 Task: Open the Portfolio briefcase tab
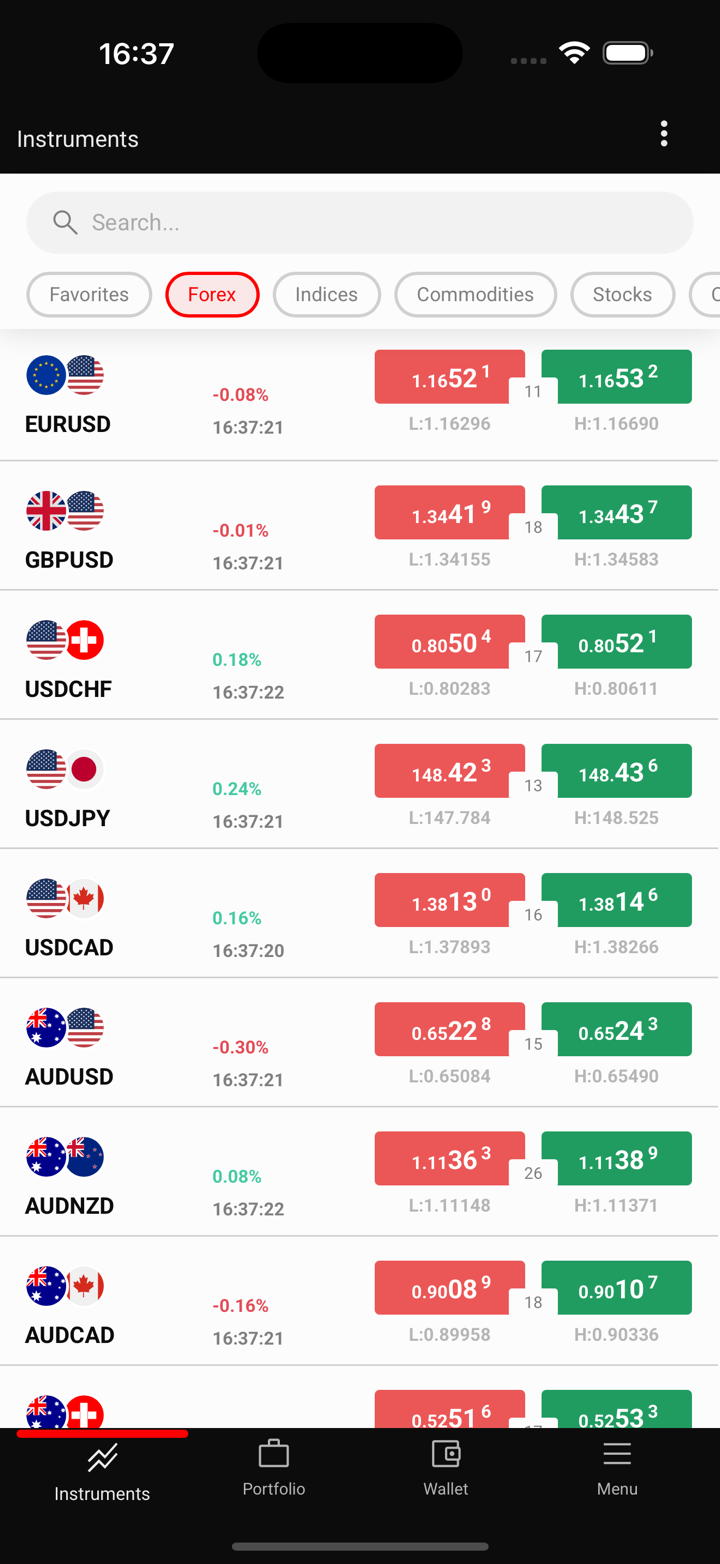point(273,1453)
